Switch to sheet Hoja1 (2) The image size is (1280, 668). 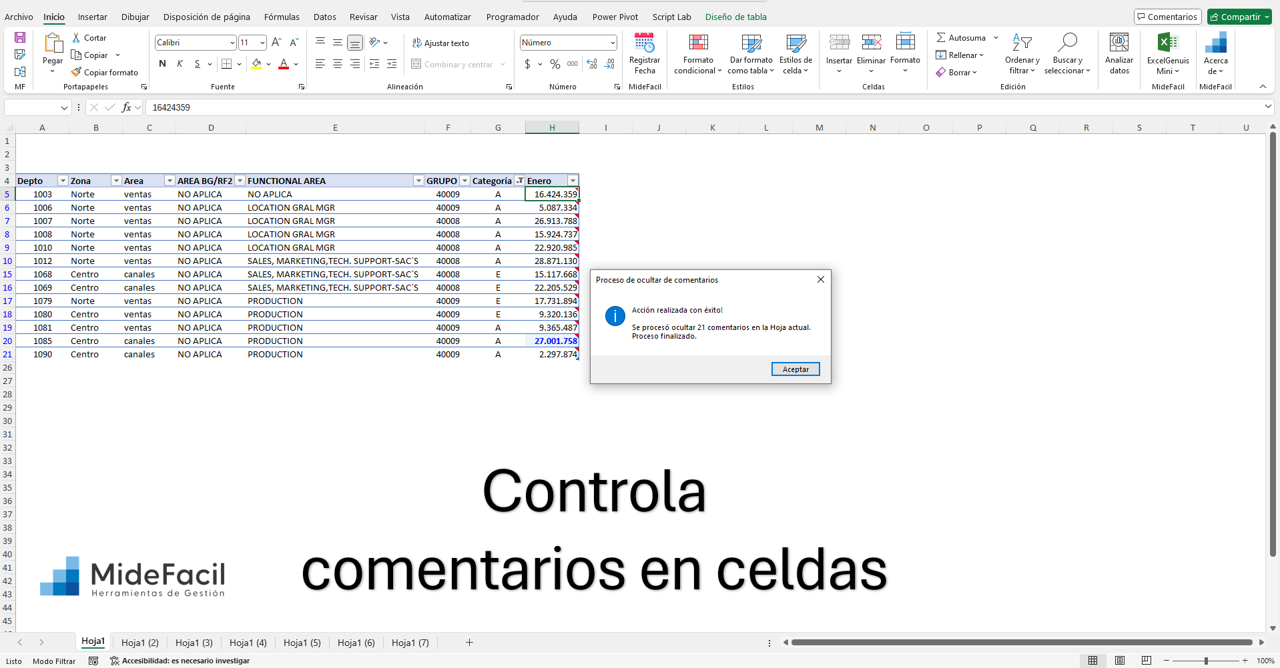point(140,642)
